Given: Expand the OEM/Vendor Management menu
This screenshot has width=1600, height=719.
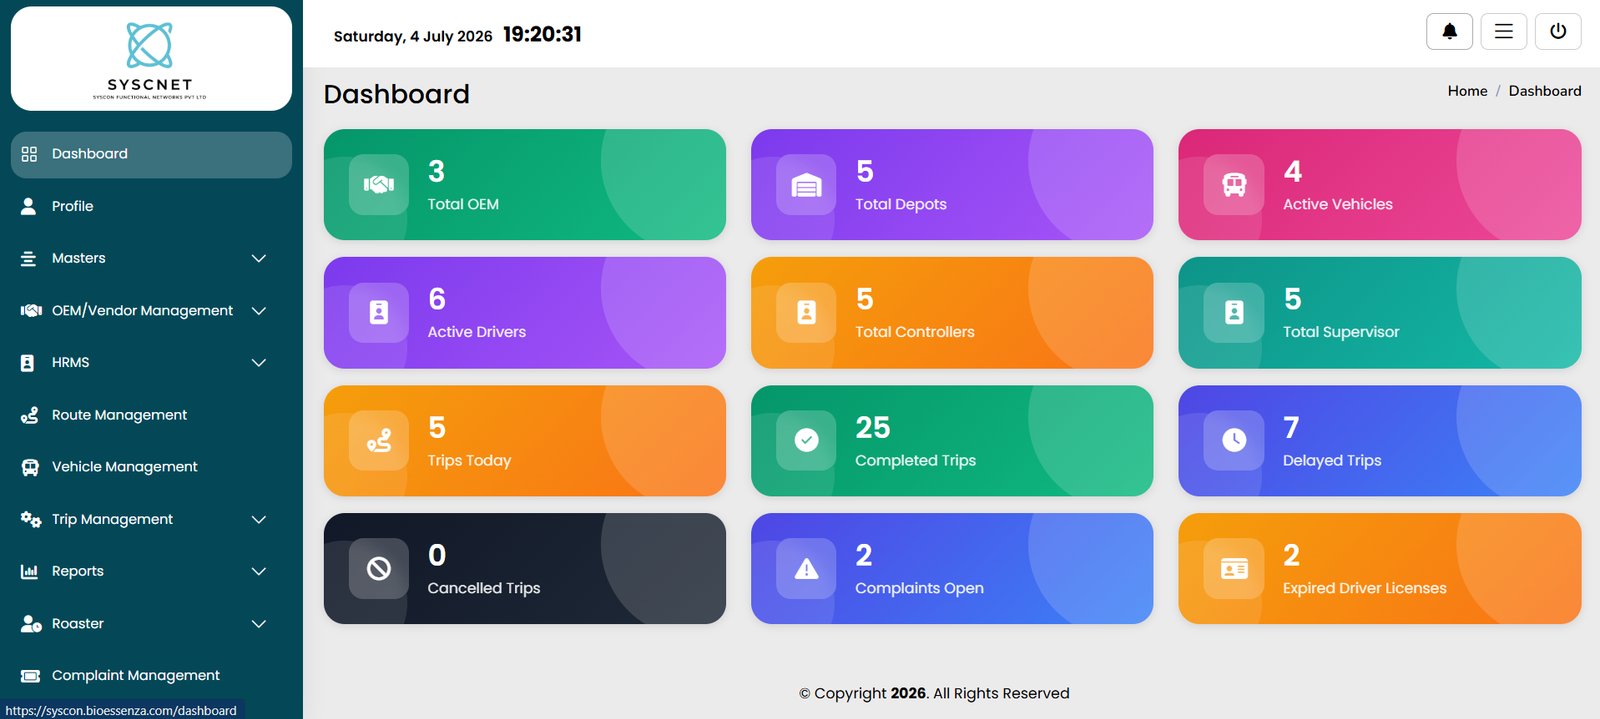Looking at the screenshot, I should (x=151, y=311).
